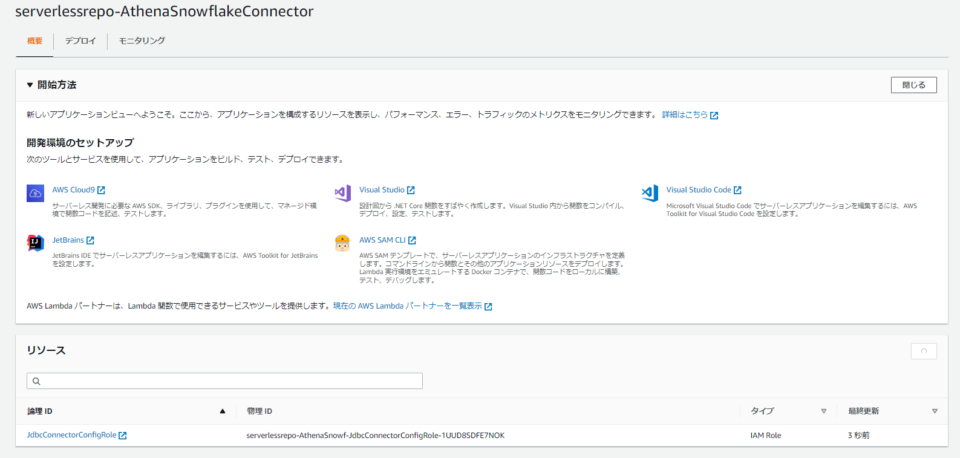The height and width of the screenshot is (458, 960).
Task: Click external link icon beside AWS Cloud9
Action: tap(101, 190)
